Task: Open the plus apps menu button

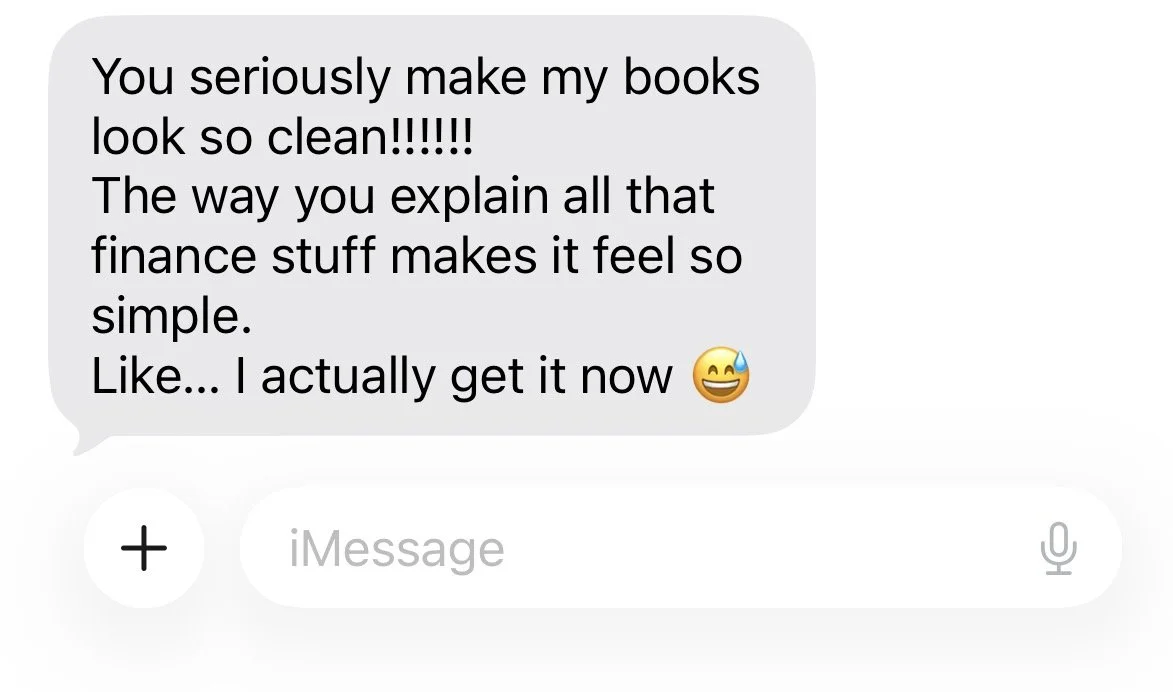Action: [x=144, y=548]
